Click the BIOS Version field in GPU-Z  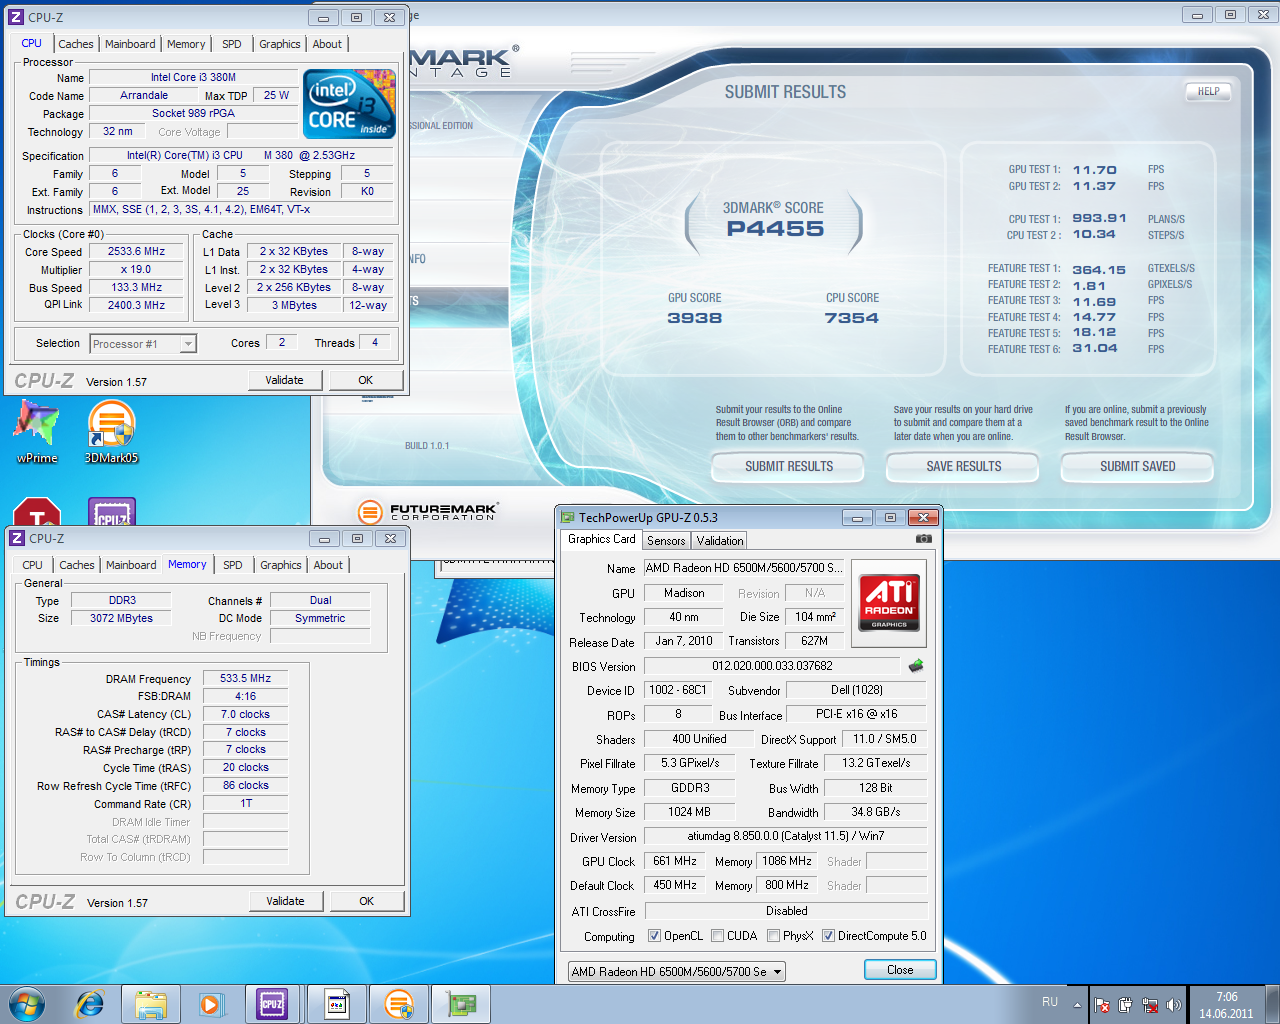click(772, 666)
